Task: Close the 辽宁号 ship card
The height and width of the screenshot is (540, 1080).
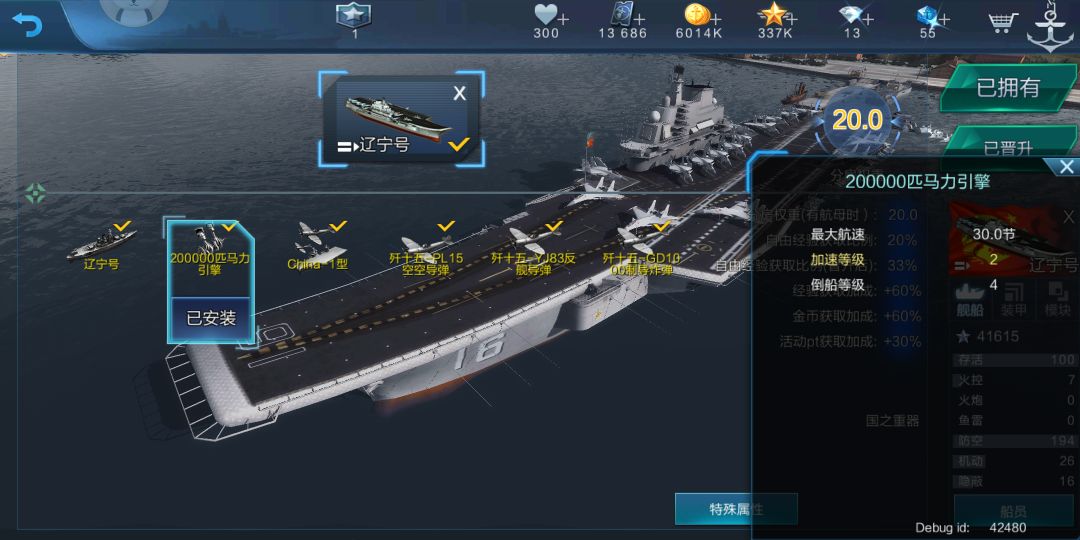Action: point(459,94)
